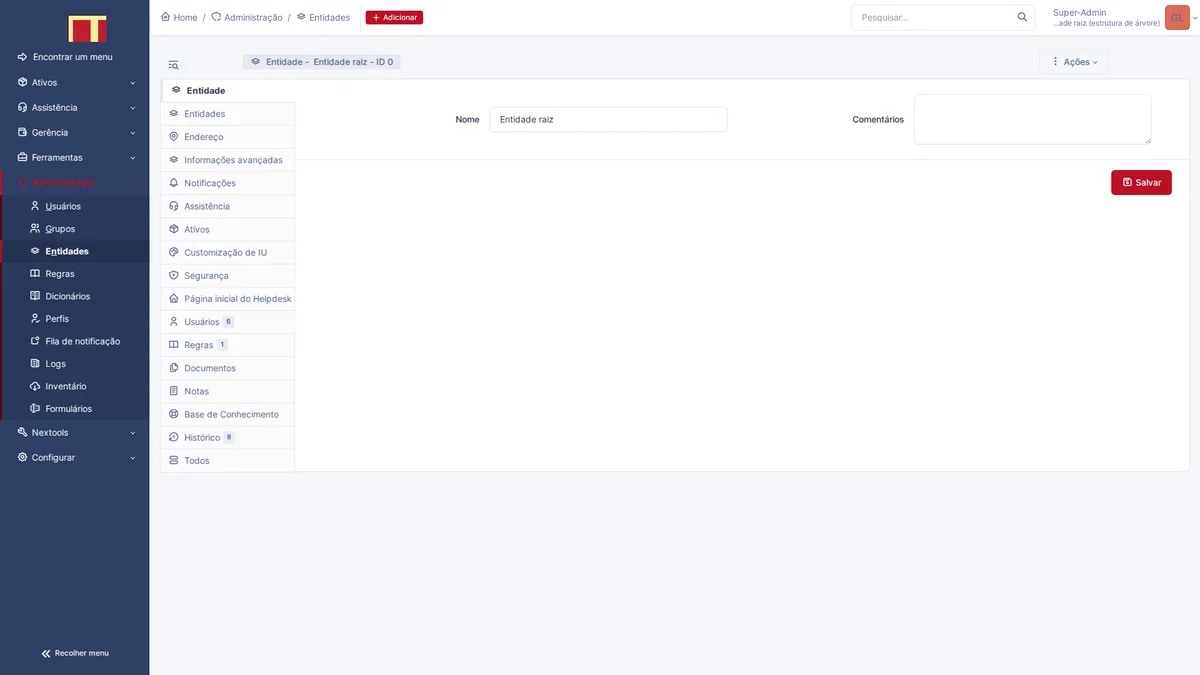Screen dimensions: 1200x675
Task: Click the list search filter icon
Action: point(173,65)
